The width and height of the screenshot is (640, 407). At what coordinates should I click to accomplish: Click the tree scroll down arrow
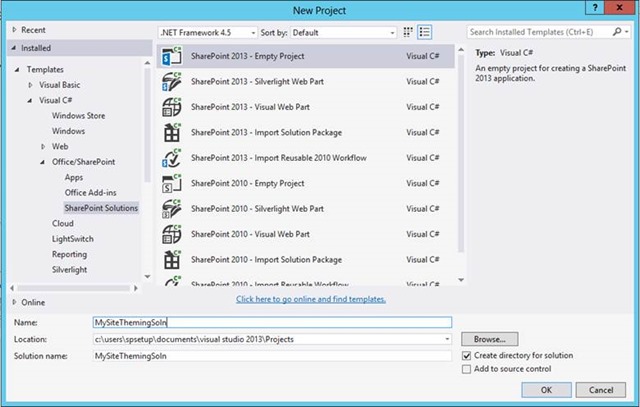pyautogui.click(x=147, y=277)
